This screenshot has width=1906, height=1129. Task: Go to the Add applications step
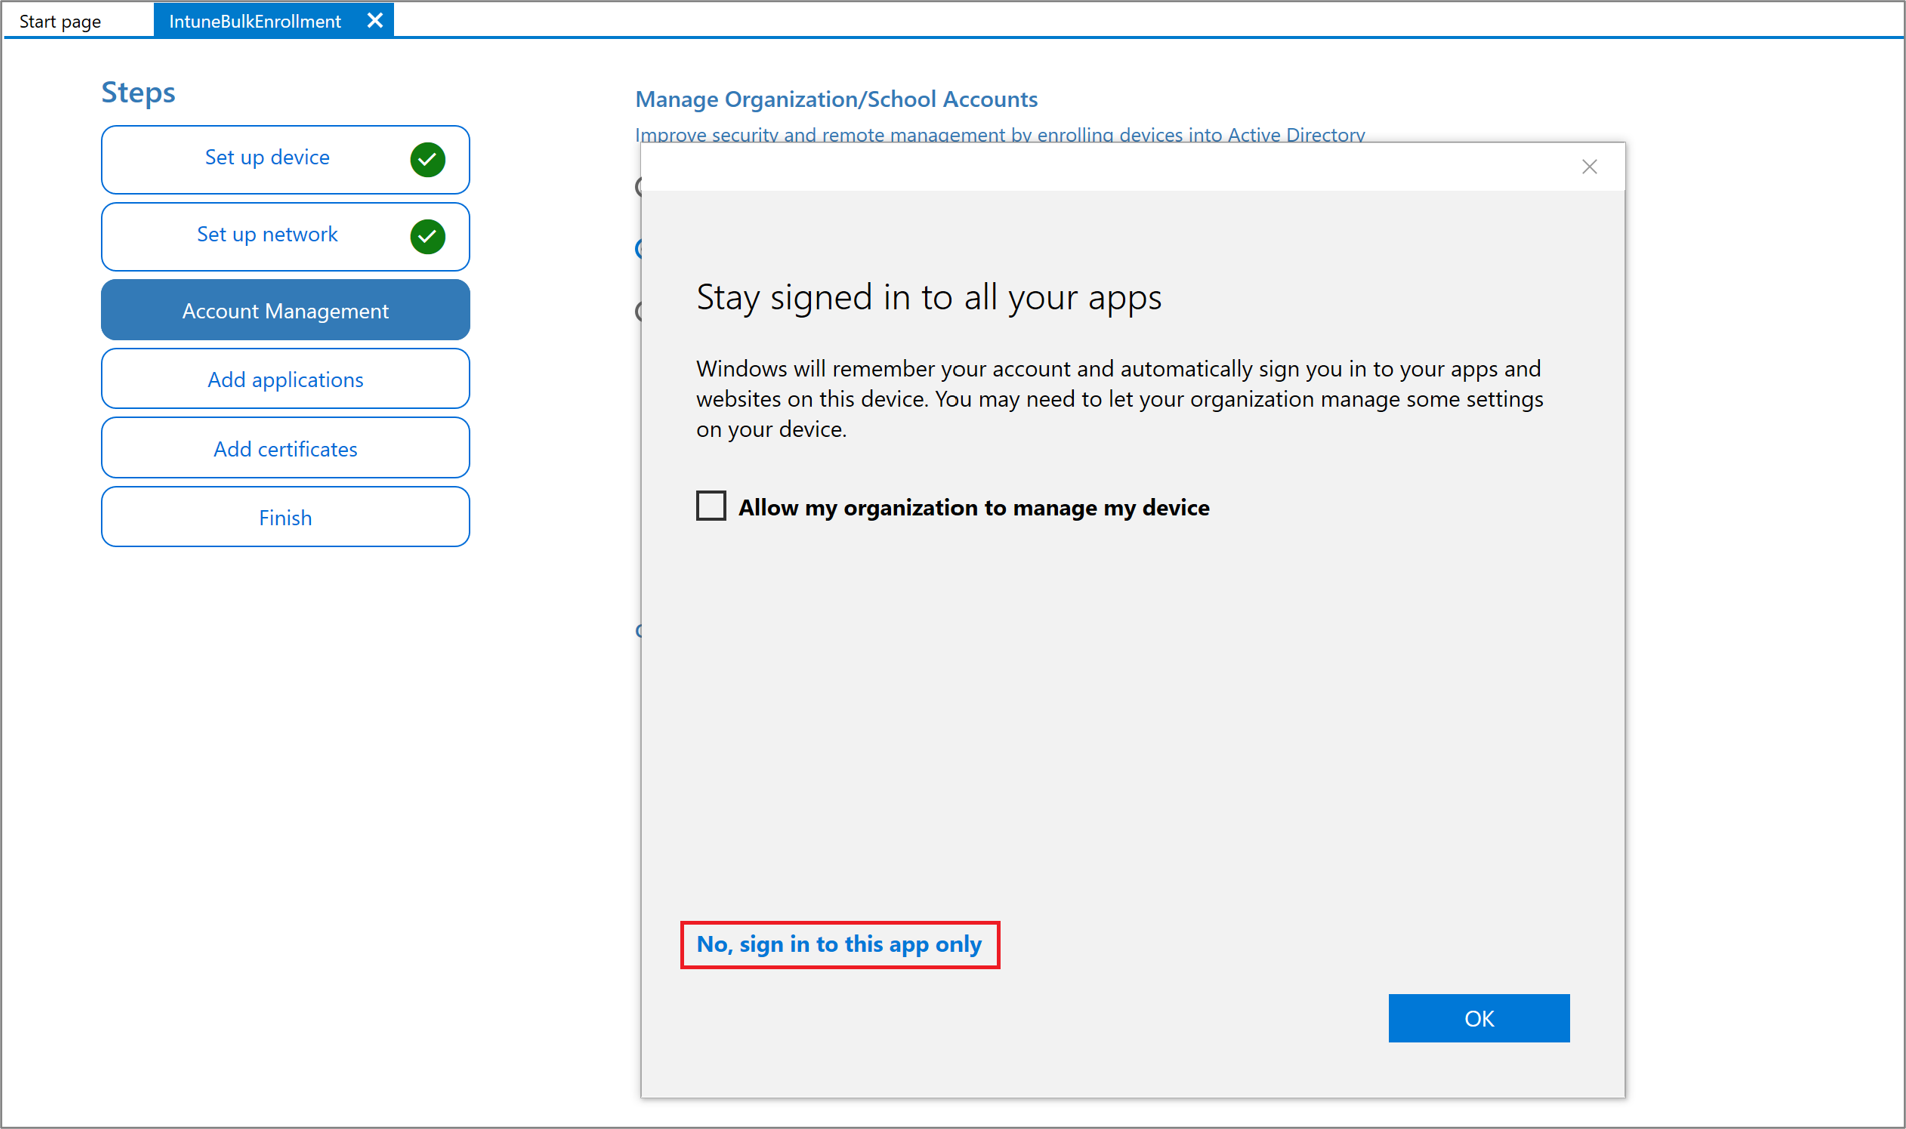click(285, 379)
